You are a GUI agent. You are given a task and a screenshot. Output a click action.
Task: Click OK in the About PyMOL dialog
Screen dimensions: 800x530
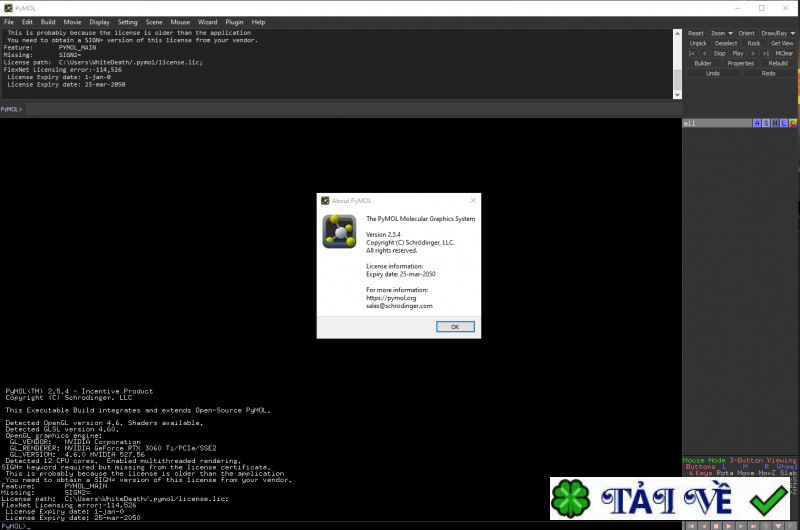click(x=455, y=326)
